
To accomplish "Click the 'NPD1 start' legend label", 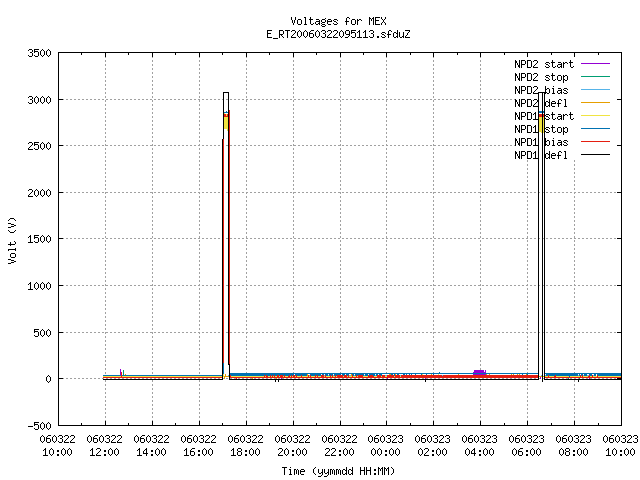I will coord(544,116).
